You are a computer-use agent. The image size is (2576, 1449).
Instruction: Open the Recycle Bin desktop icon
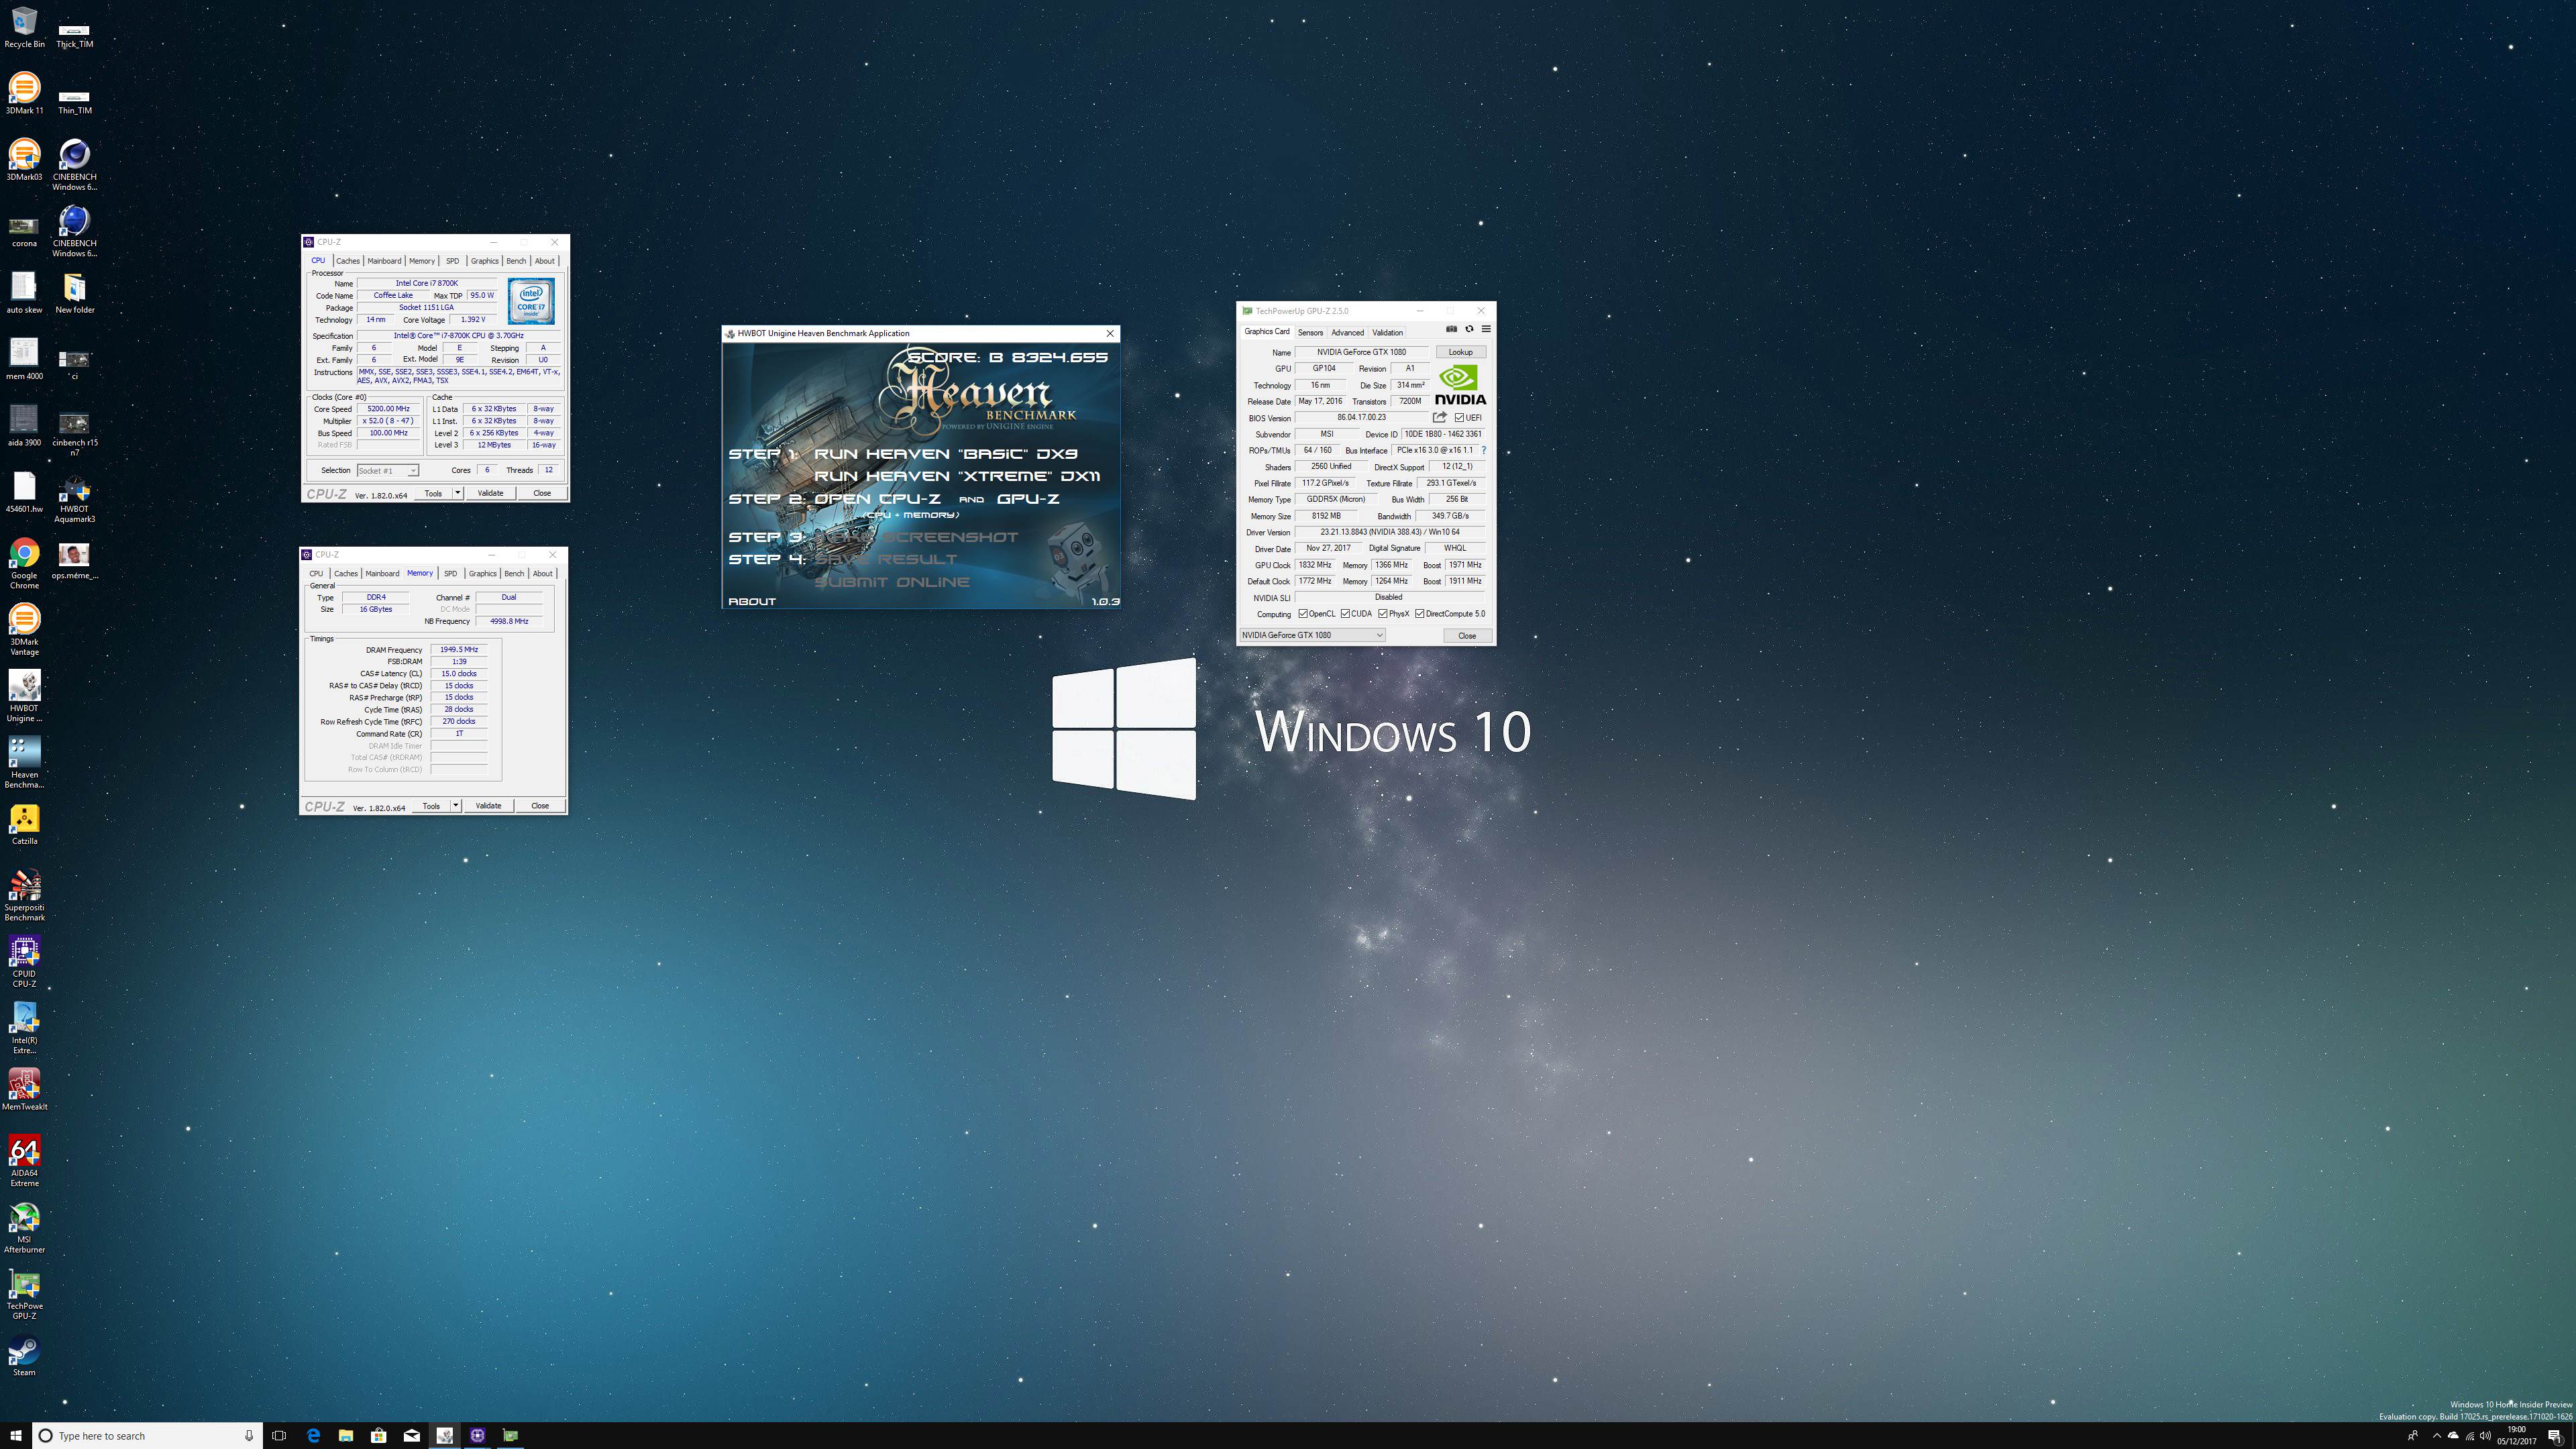click(24, 28)
